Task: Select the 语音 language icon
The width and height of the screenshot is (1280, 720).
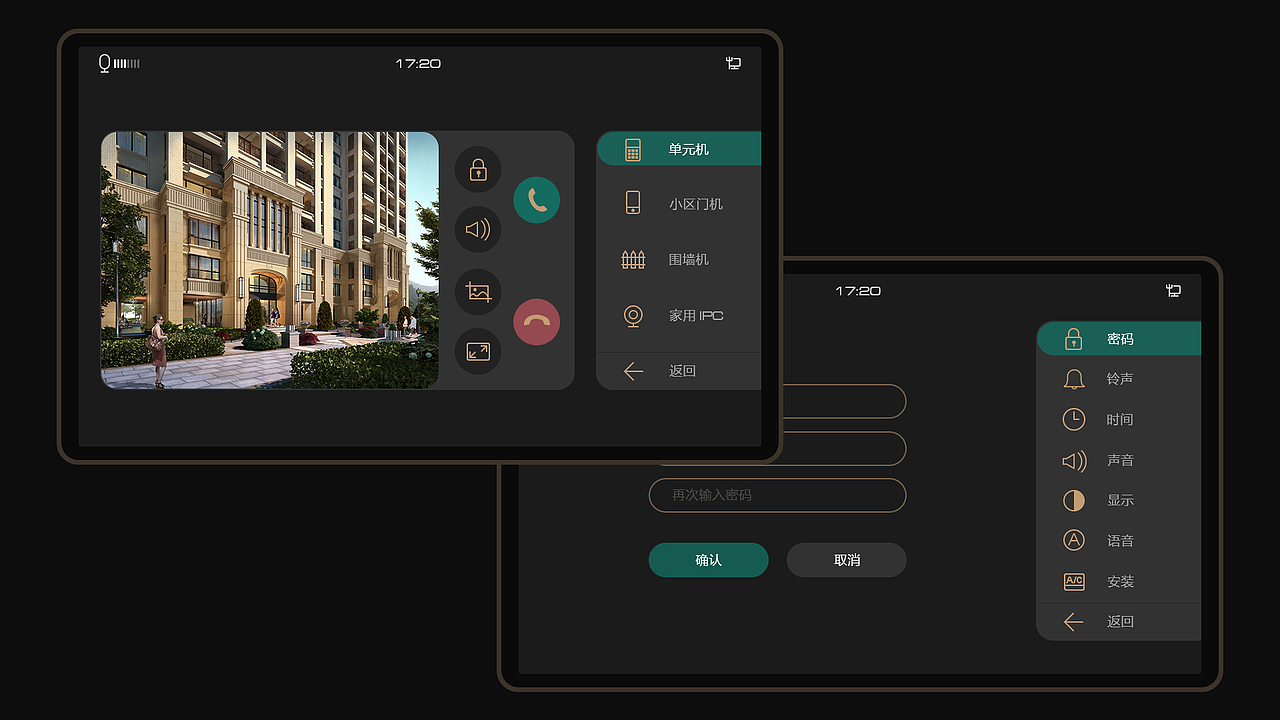Action: click(1073, 540)
